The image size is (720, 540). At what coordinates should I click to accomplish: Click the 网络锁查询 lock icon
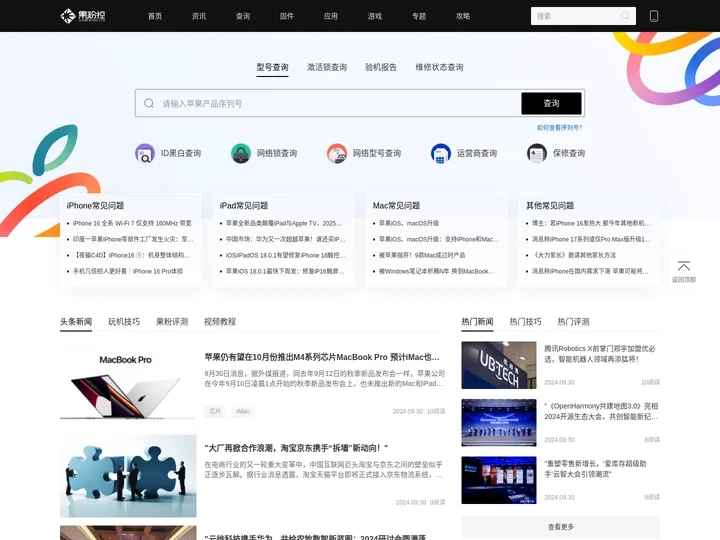[x=241, y=153]
